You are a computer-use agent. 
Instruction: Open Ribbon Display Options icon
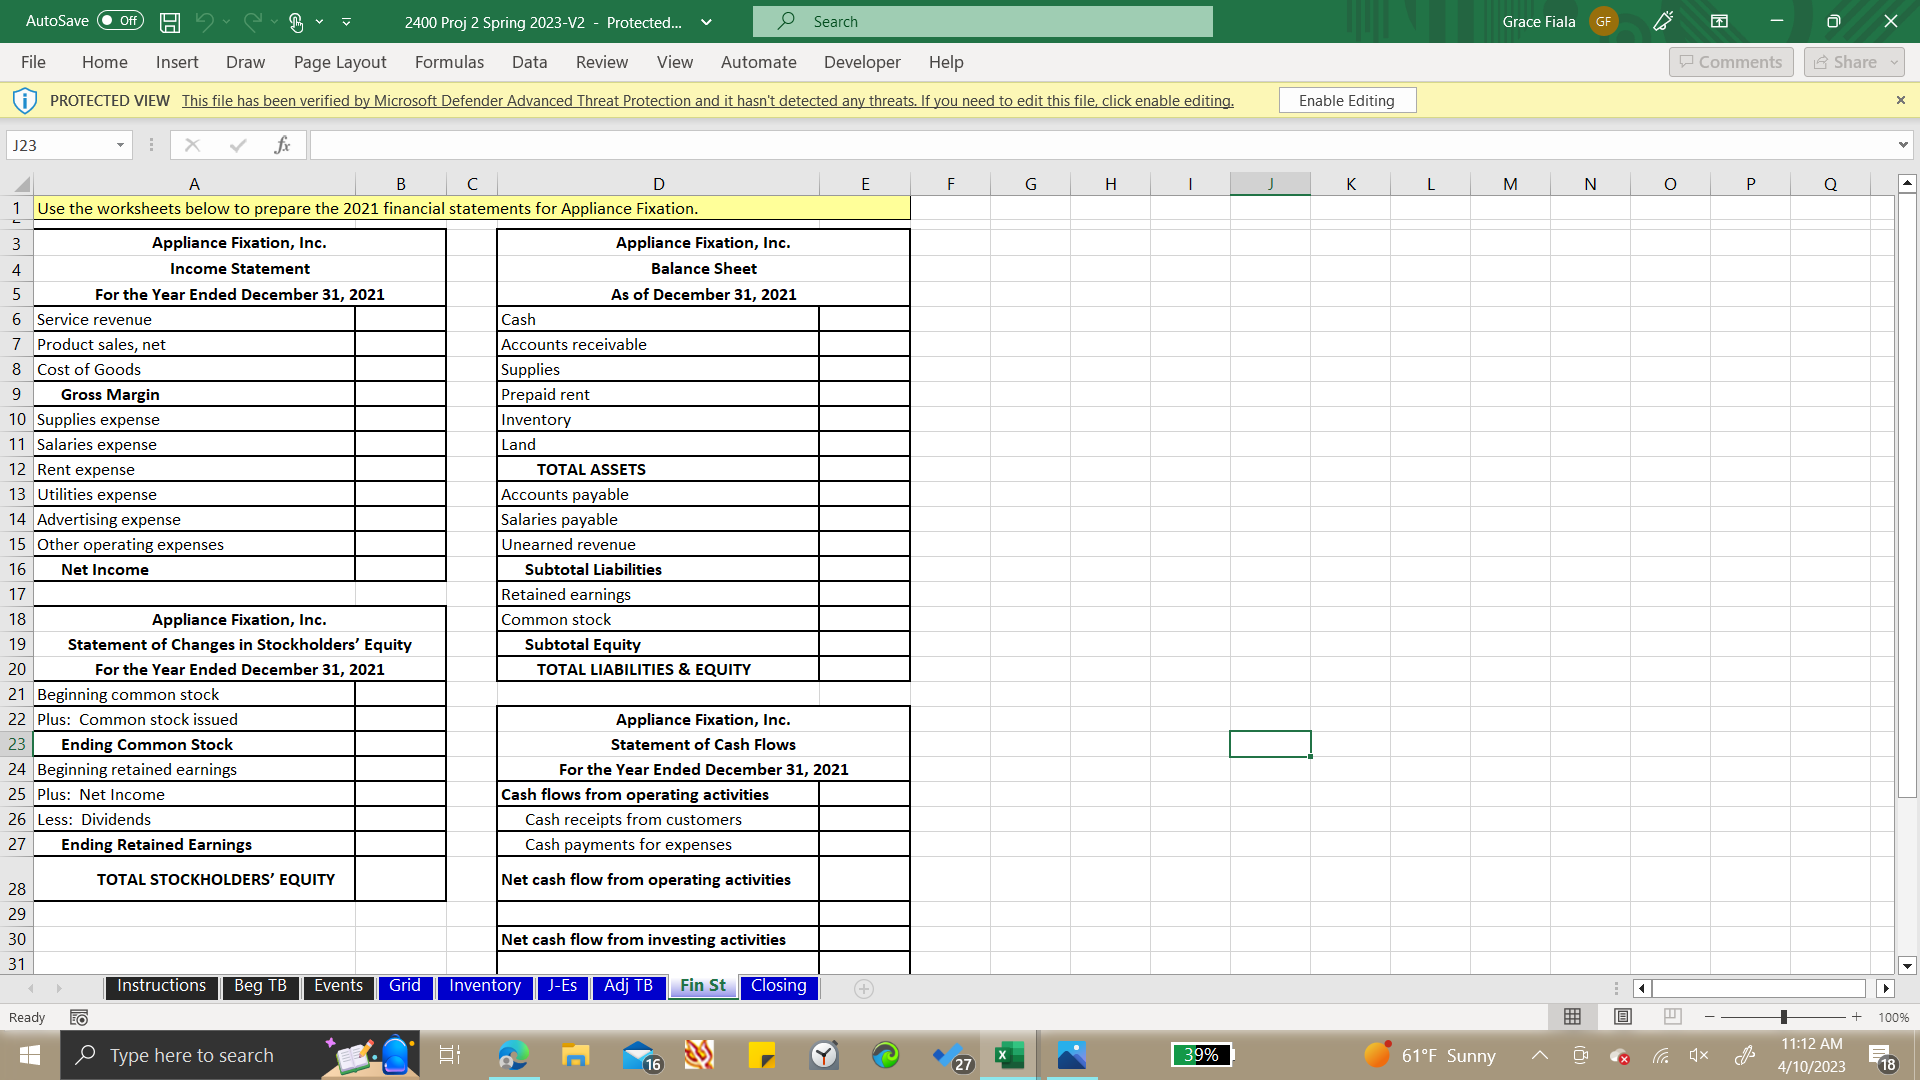[x=1720, y=21]
